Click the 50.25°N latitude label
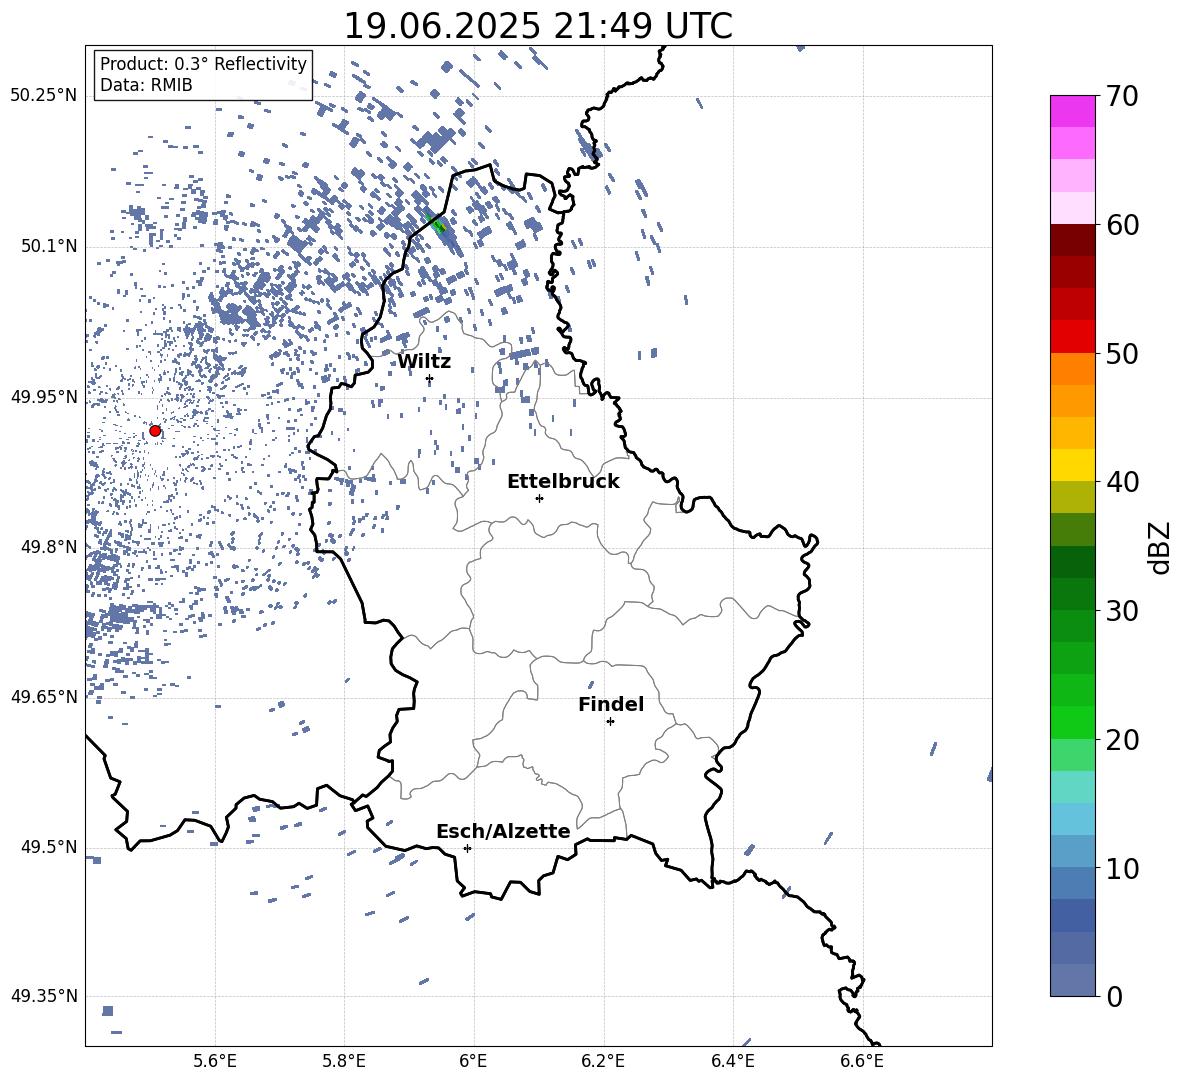Image resolution: width=1184 pixels, height=1081 pixels. point(44,96)
